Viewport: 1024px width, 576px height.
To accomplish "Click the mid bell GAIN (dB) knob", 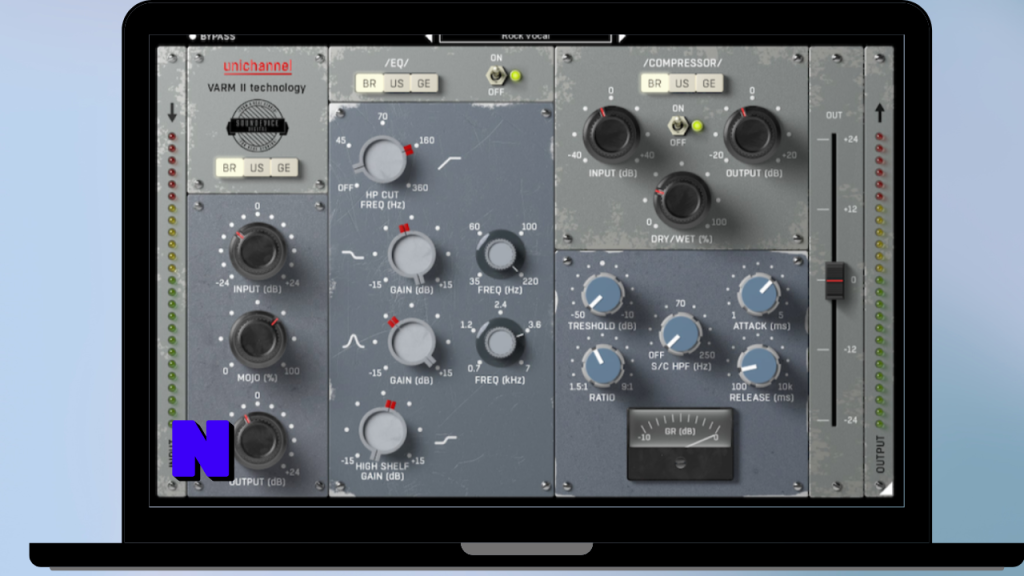I will click(411, 342).
